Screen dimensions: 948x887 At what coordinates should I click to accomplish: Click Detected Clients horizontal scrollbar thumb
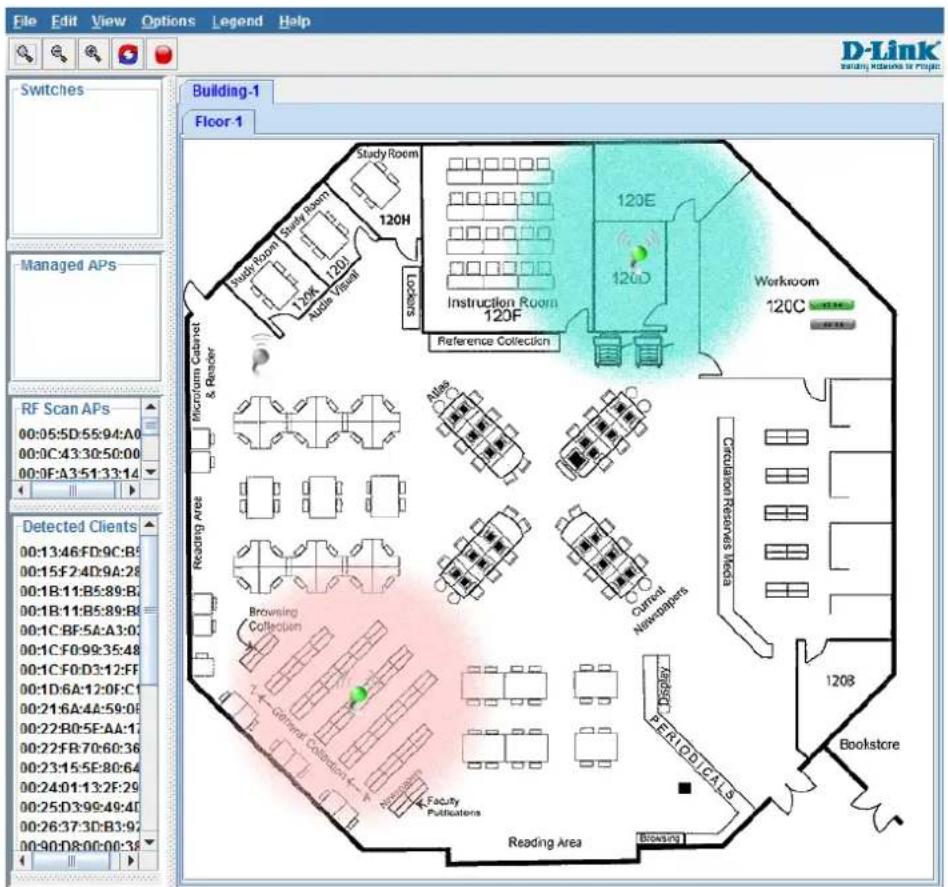pyautogui.click(x=71, y=860)
